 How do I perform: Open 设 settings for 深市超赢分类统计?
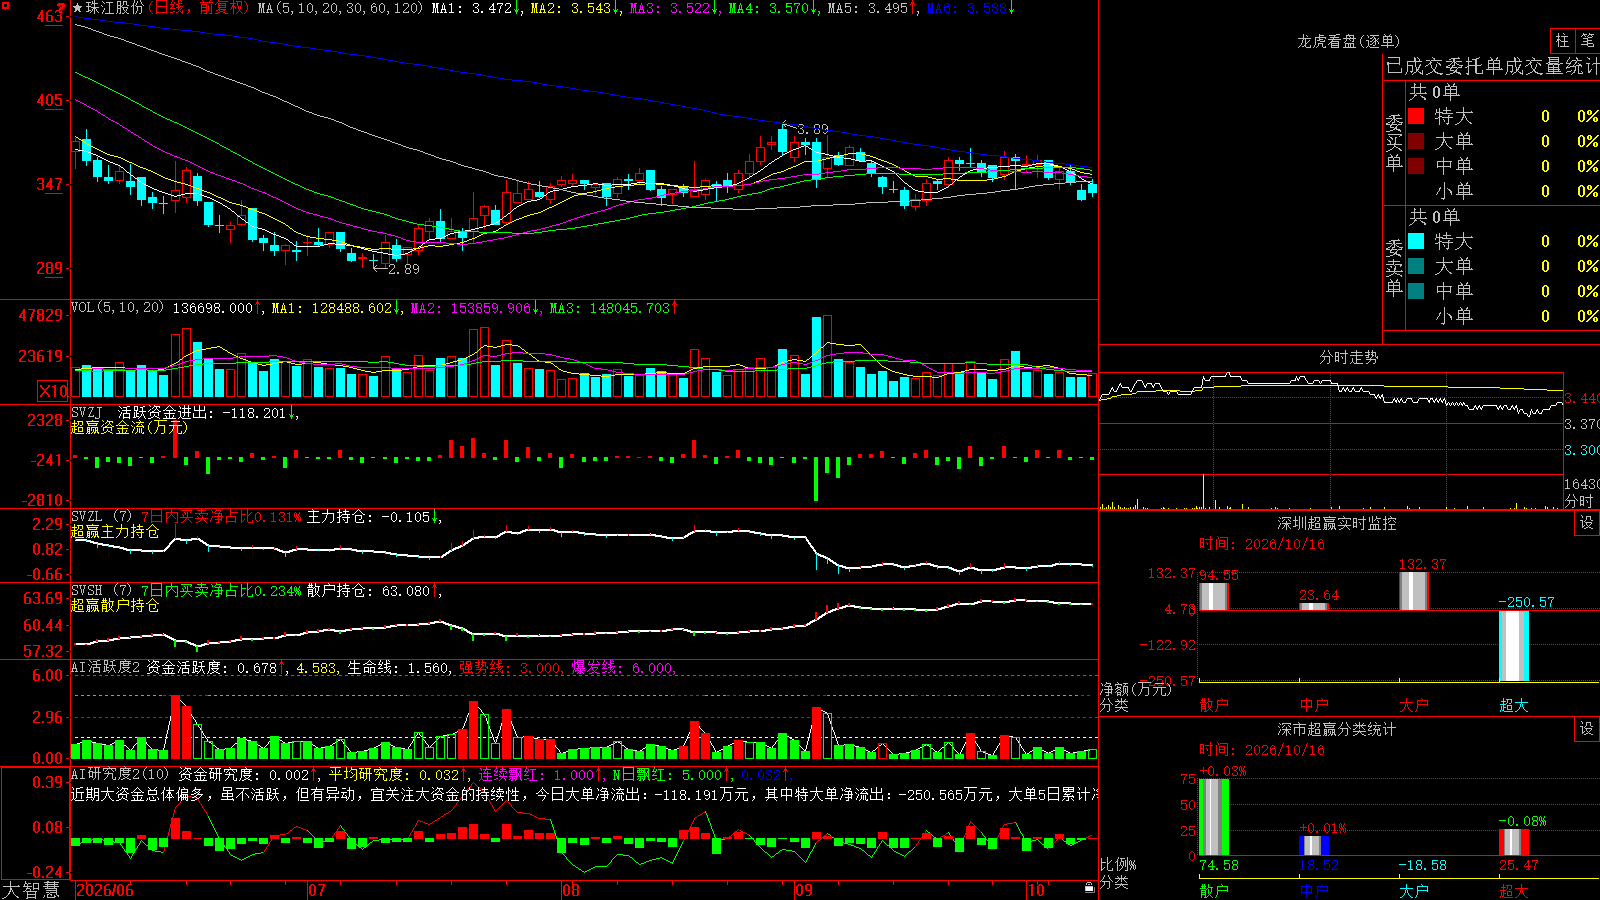coord(1587,729)
